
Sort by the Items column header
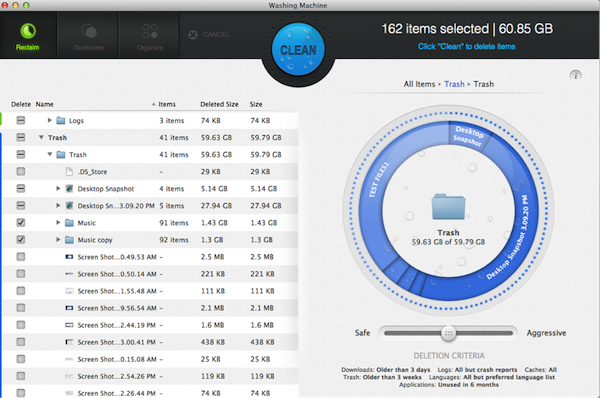(167, 104)
